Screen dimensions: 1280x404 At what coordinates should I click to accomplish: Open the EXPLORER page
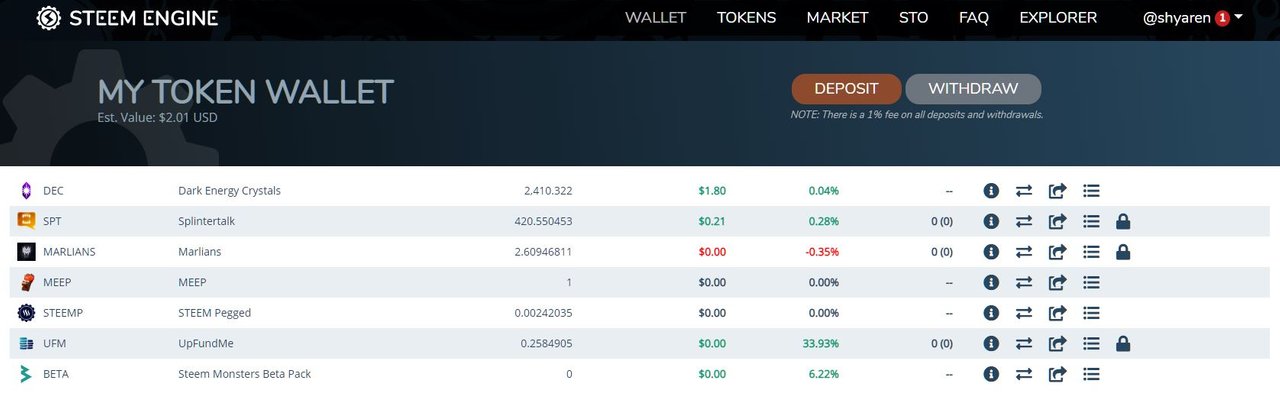click(1058, 18)
